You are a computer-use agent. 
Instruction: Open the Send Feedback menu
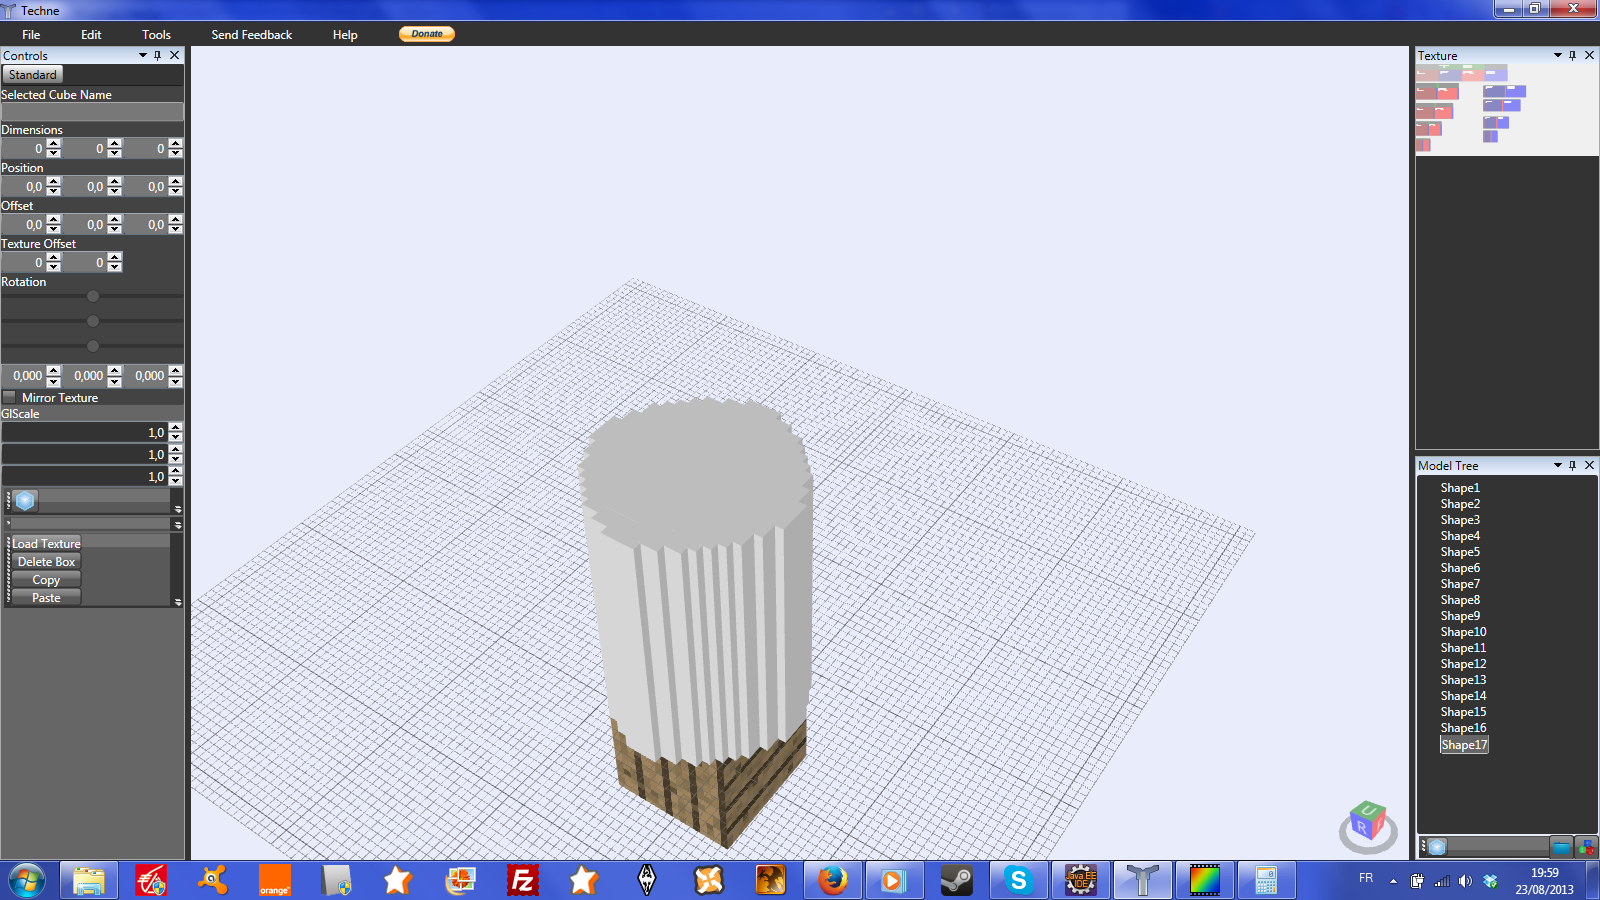pos(251,35)
